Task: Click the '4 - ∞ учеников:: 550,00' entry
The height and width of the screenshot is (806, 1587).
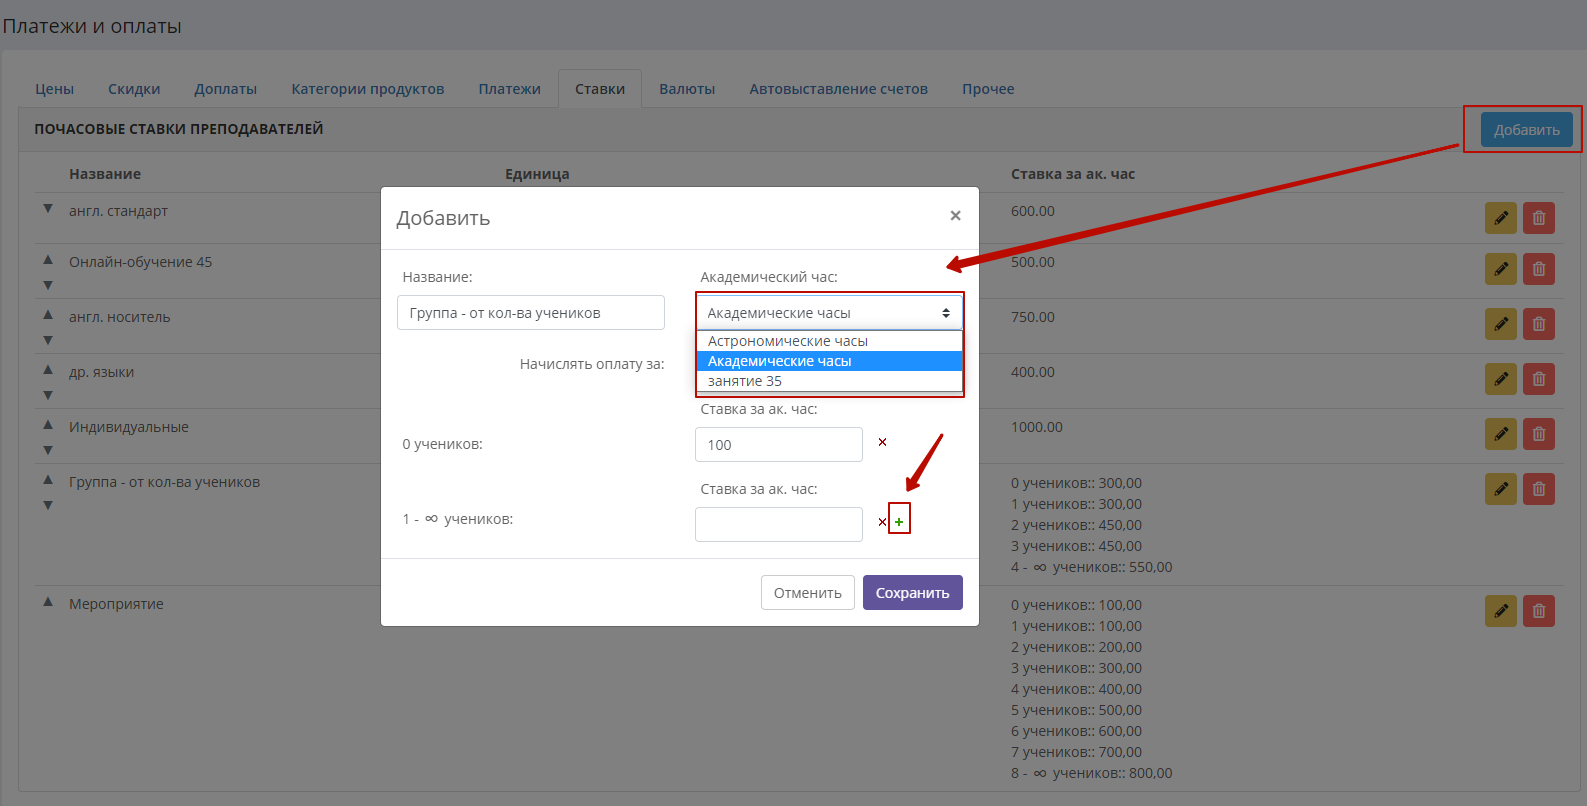Action: (x=1092, y=567)
